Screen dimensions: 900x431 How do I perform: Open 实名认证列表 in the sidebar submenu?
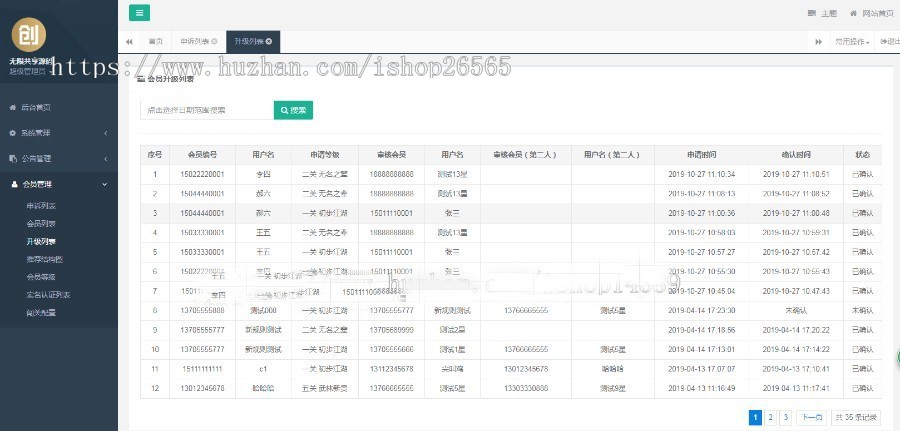[47, 295]
